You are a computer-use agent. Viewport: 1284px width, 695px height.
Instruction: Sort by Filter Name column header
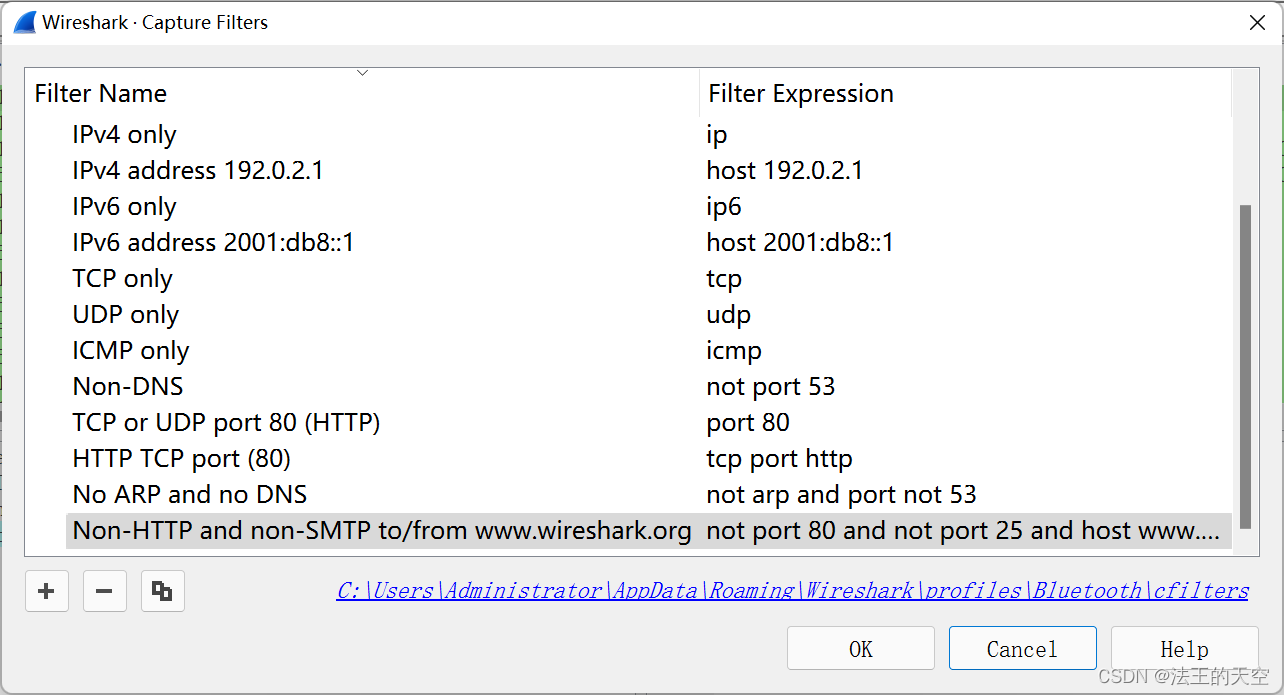(363, 94)
